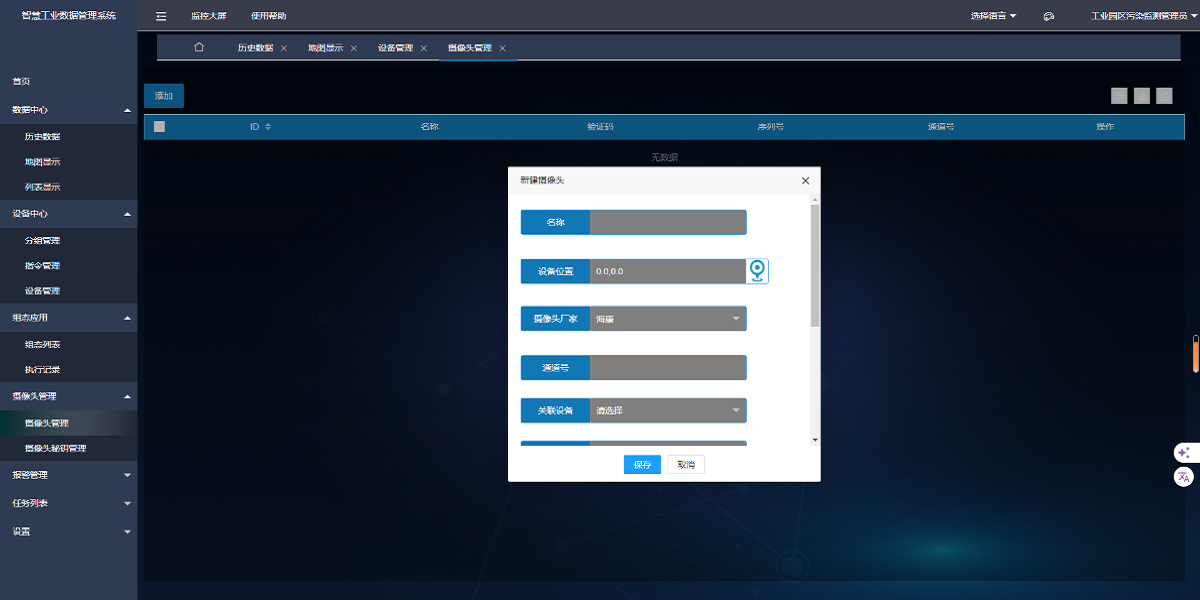
Task: Click the 名称 input field
Action: pos(668,222)
